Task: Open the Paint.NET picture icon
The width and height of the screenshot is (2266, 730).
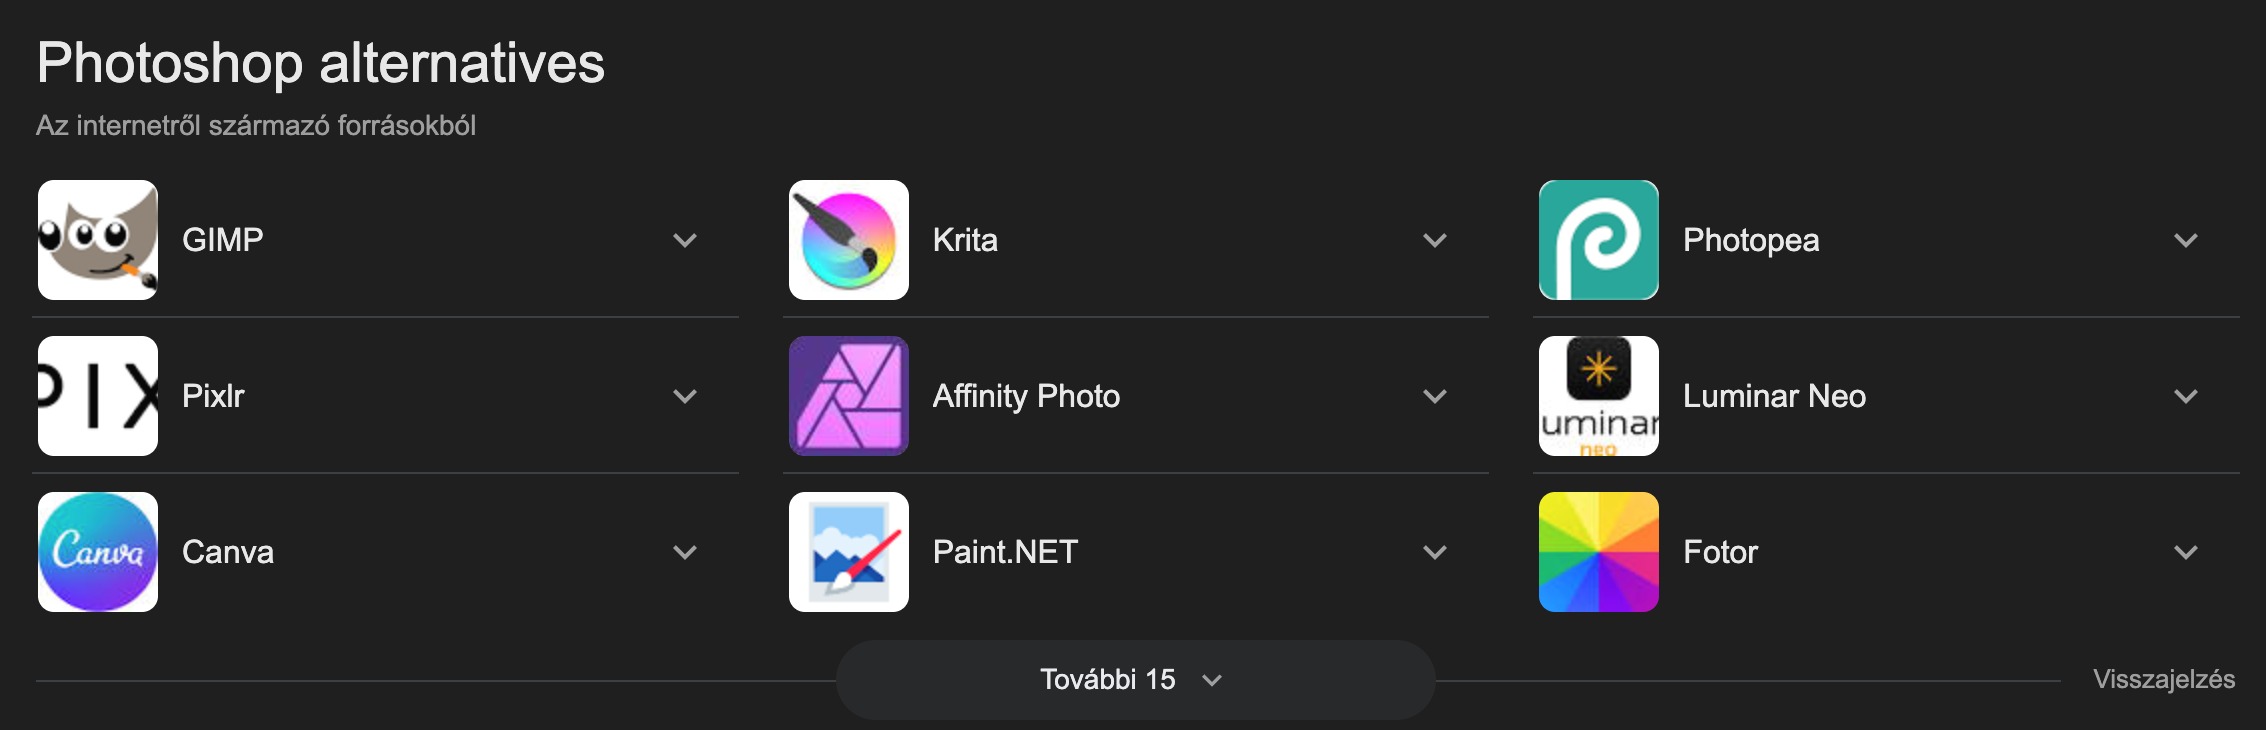Action: 848,551
